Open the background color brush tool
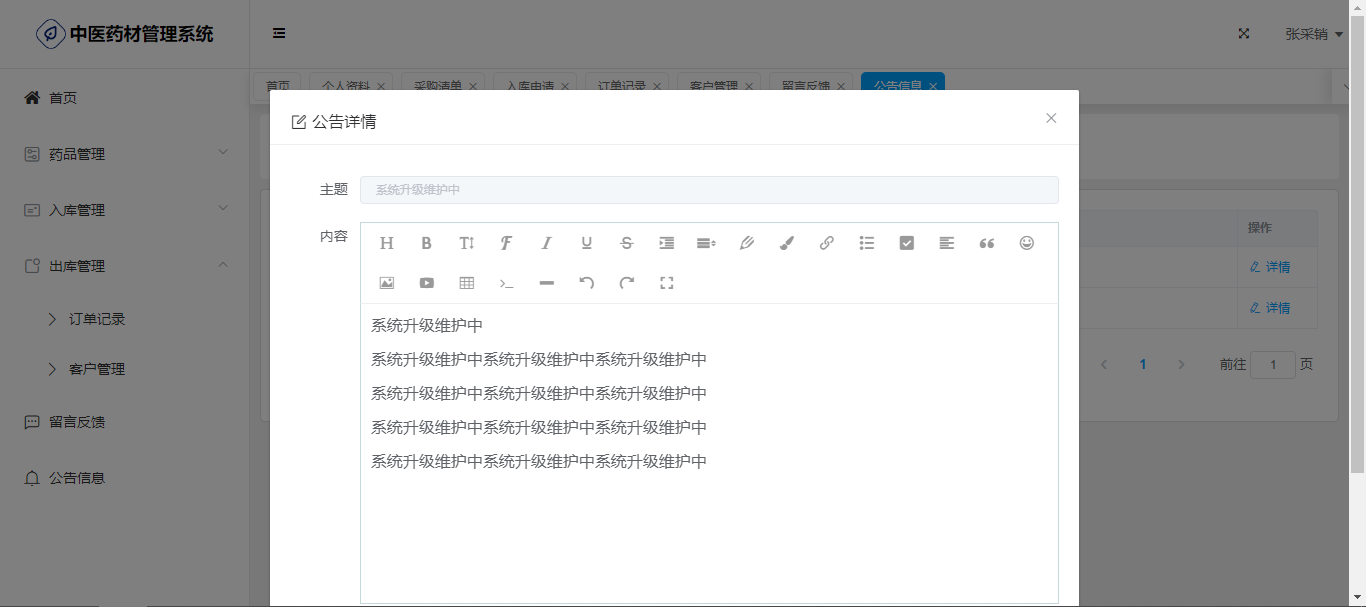The image size is (1366, 607). (787, 243)
